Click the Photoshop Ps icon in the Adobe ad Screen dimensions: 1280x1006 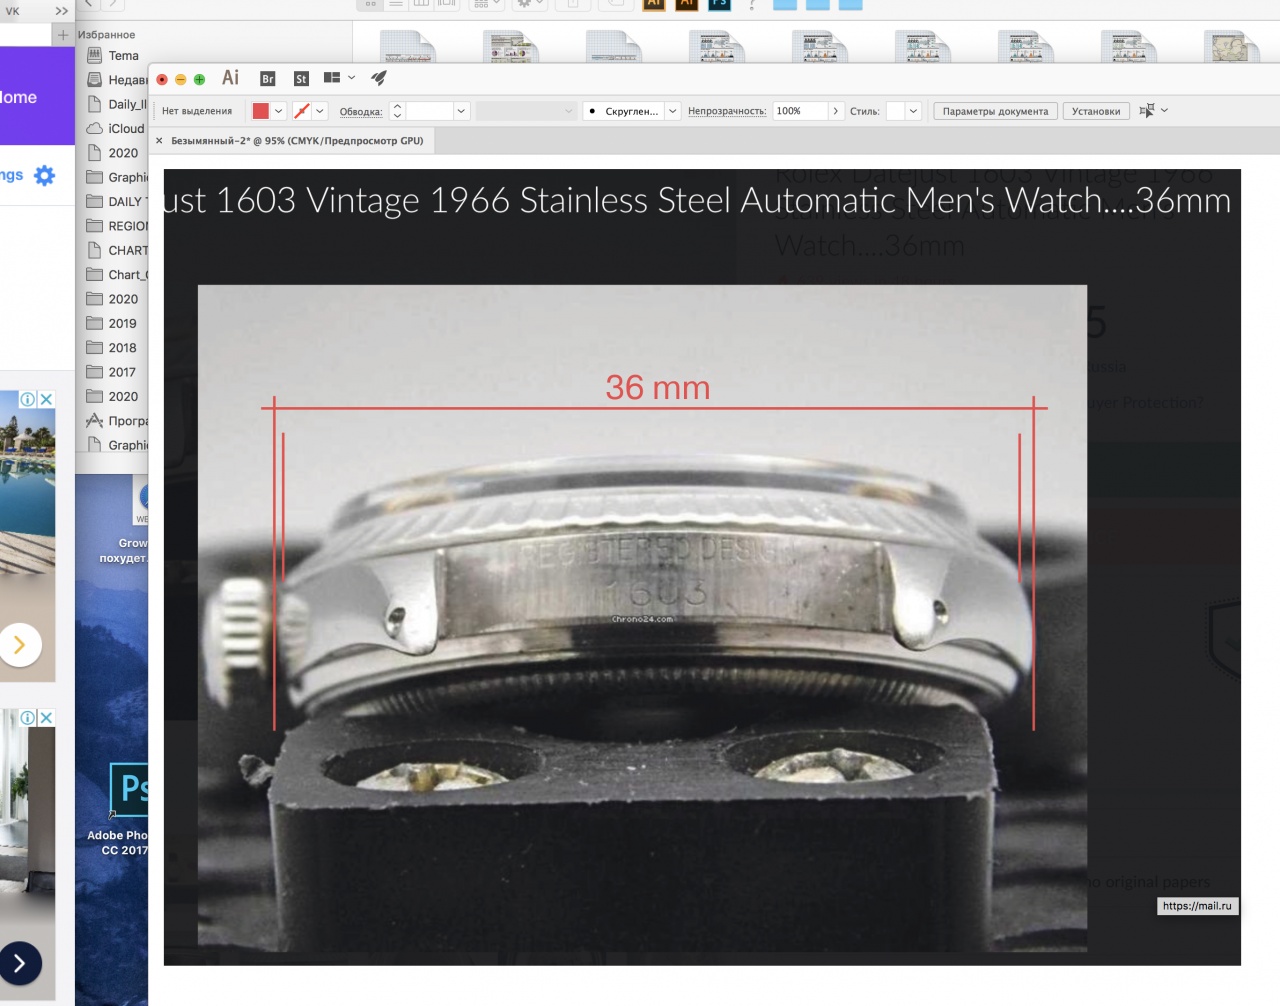point(130,788)
